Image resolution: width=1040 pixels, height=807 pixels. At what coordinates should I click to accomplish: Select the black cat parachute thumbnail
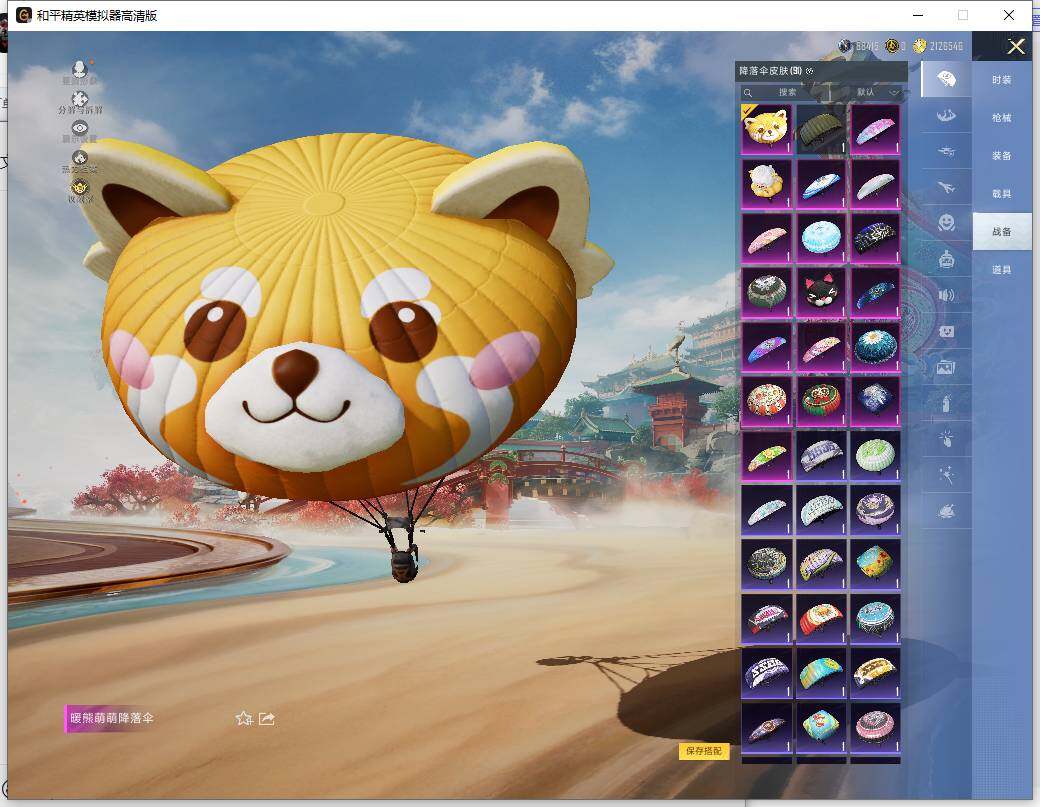(821, 291)
